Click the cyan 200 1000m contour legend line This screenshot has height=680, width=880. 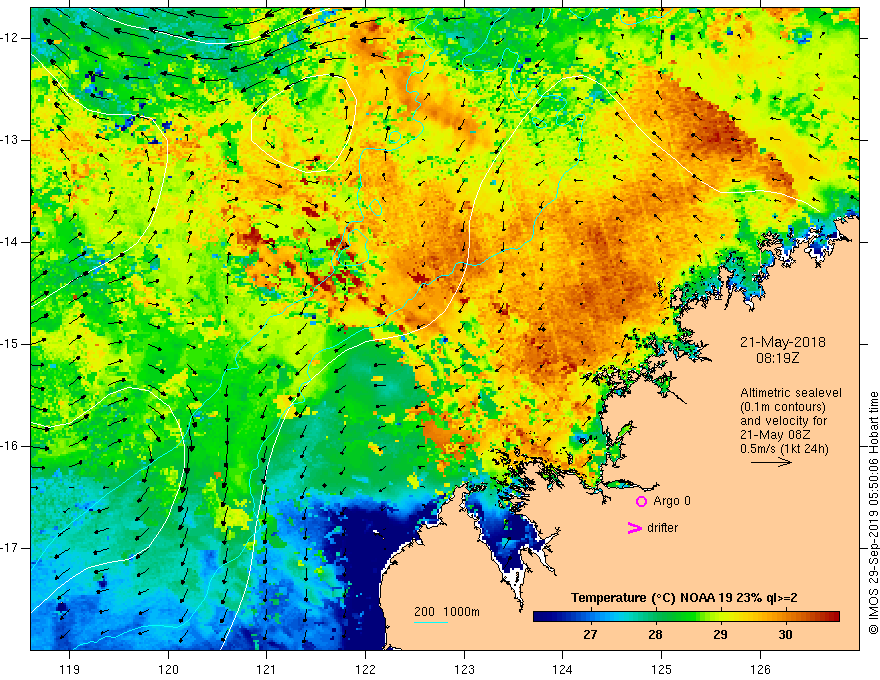(430, 622)
